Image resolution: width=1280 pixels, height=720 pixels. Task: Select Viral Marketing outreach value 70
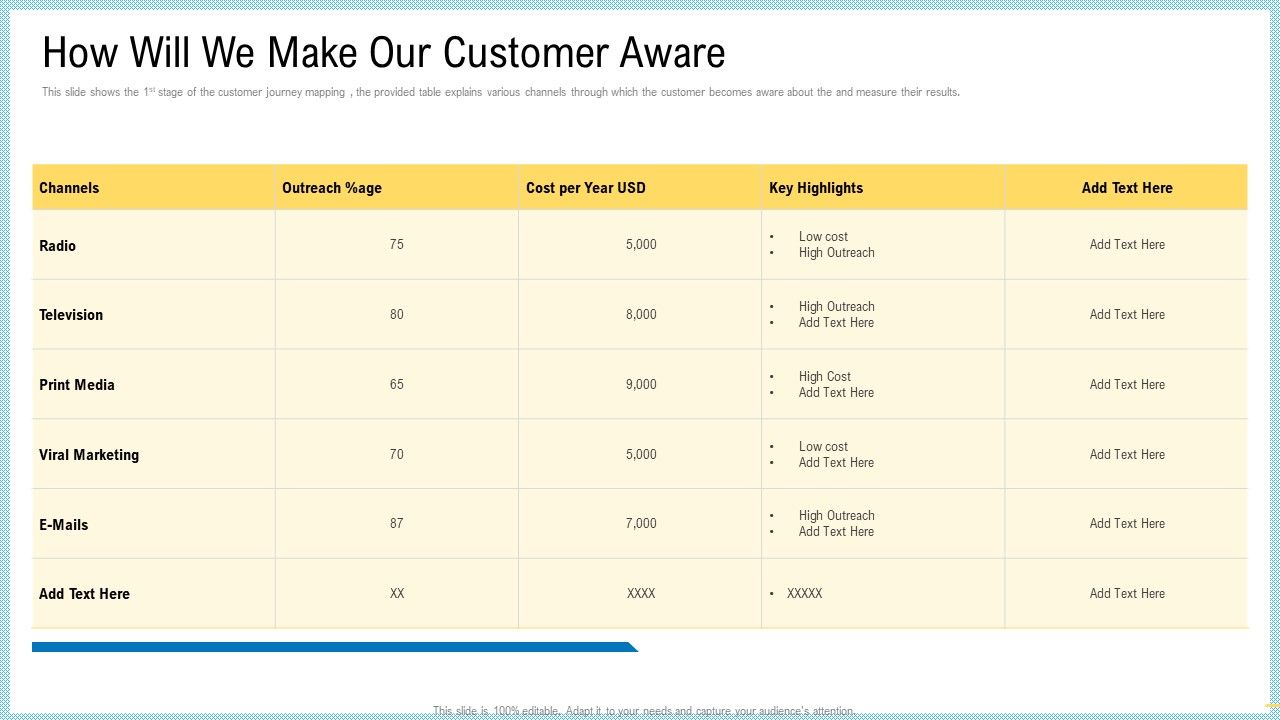[x=397, y=455]
